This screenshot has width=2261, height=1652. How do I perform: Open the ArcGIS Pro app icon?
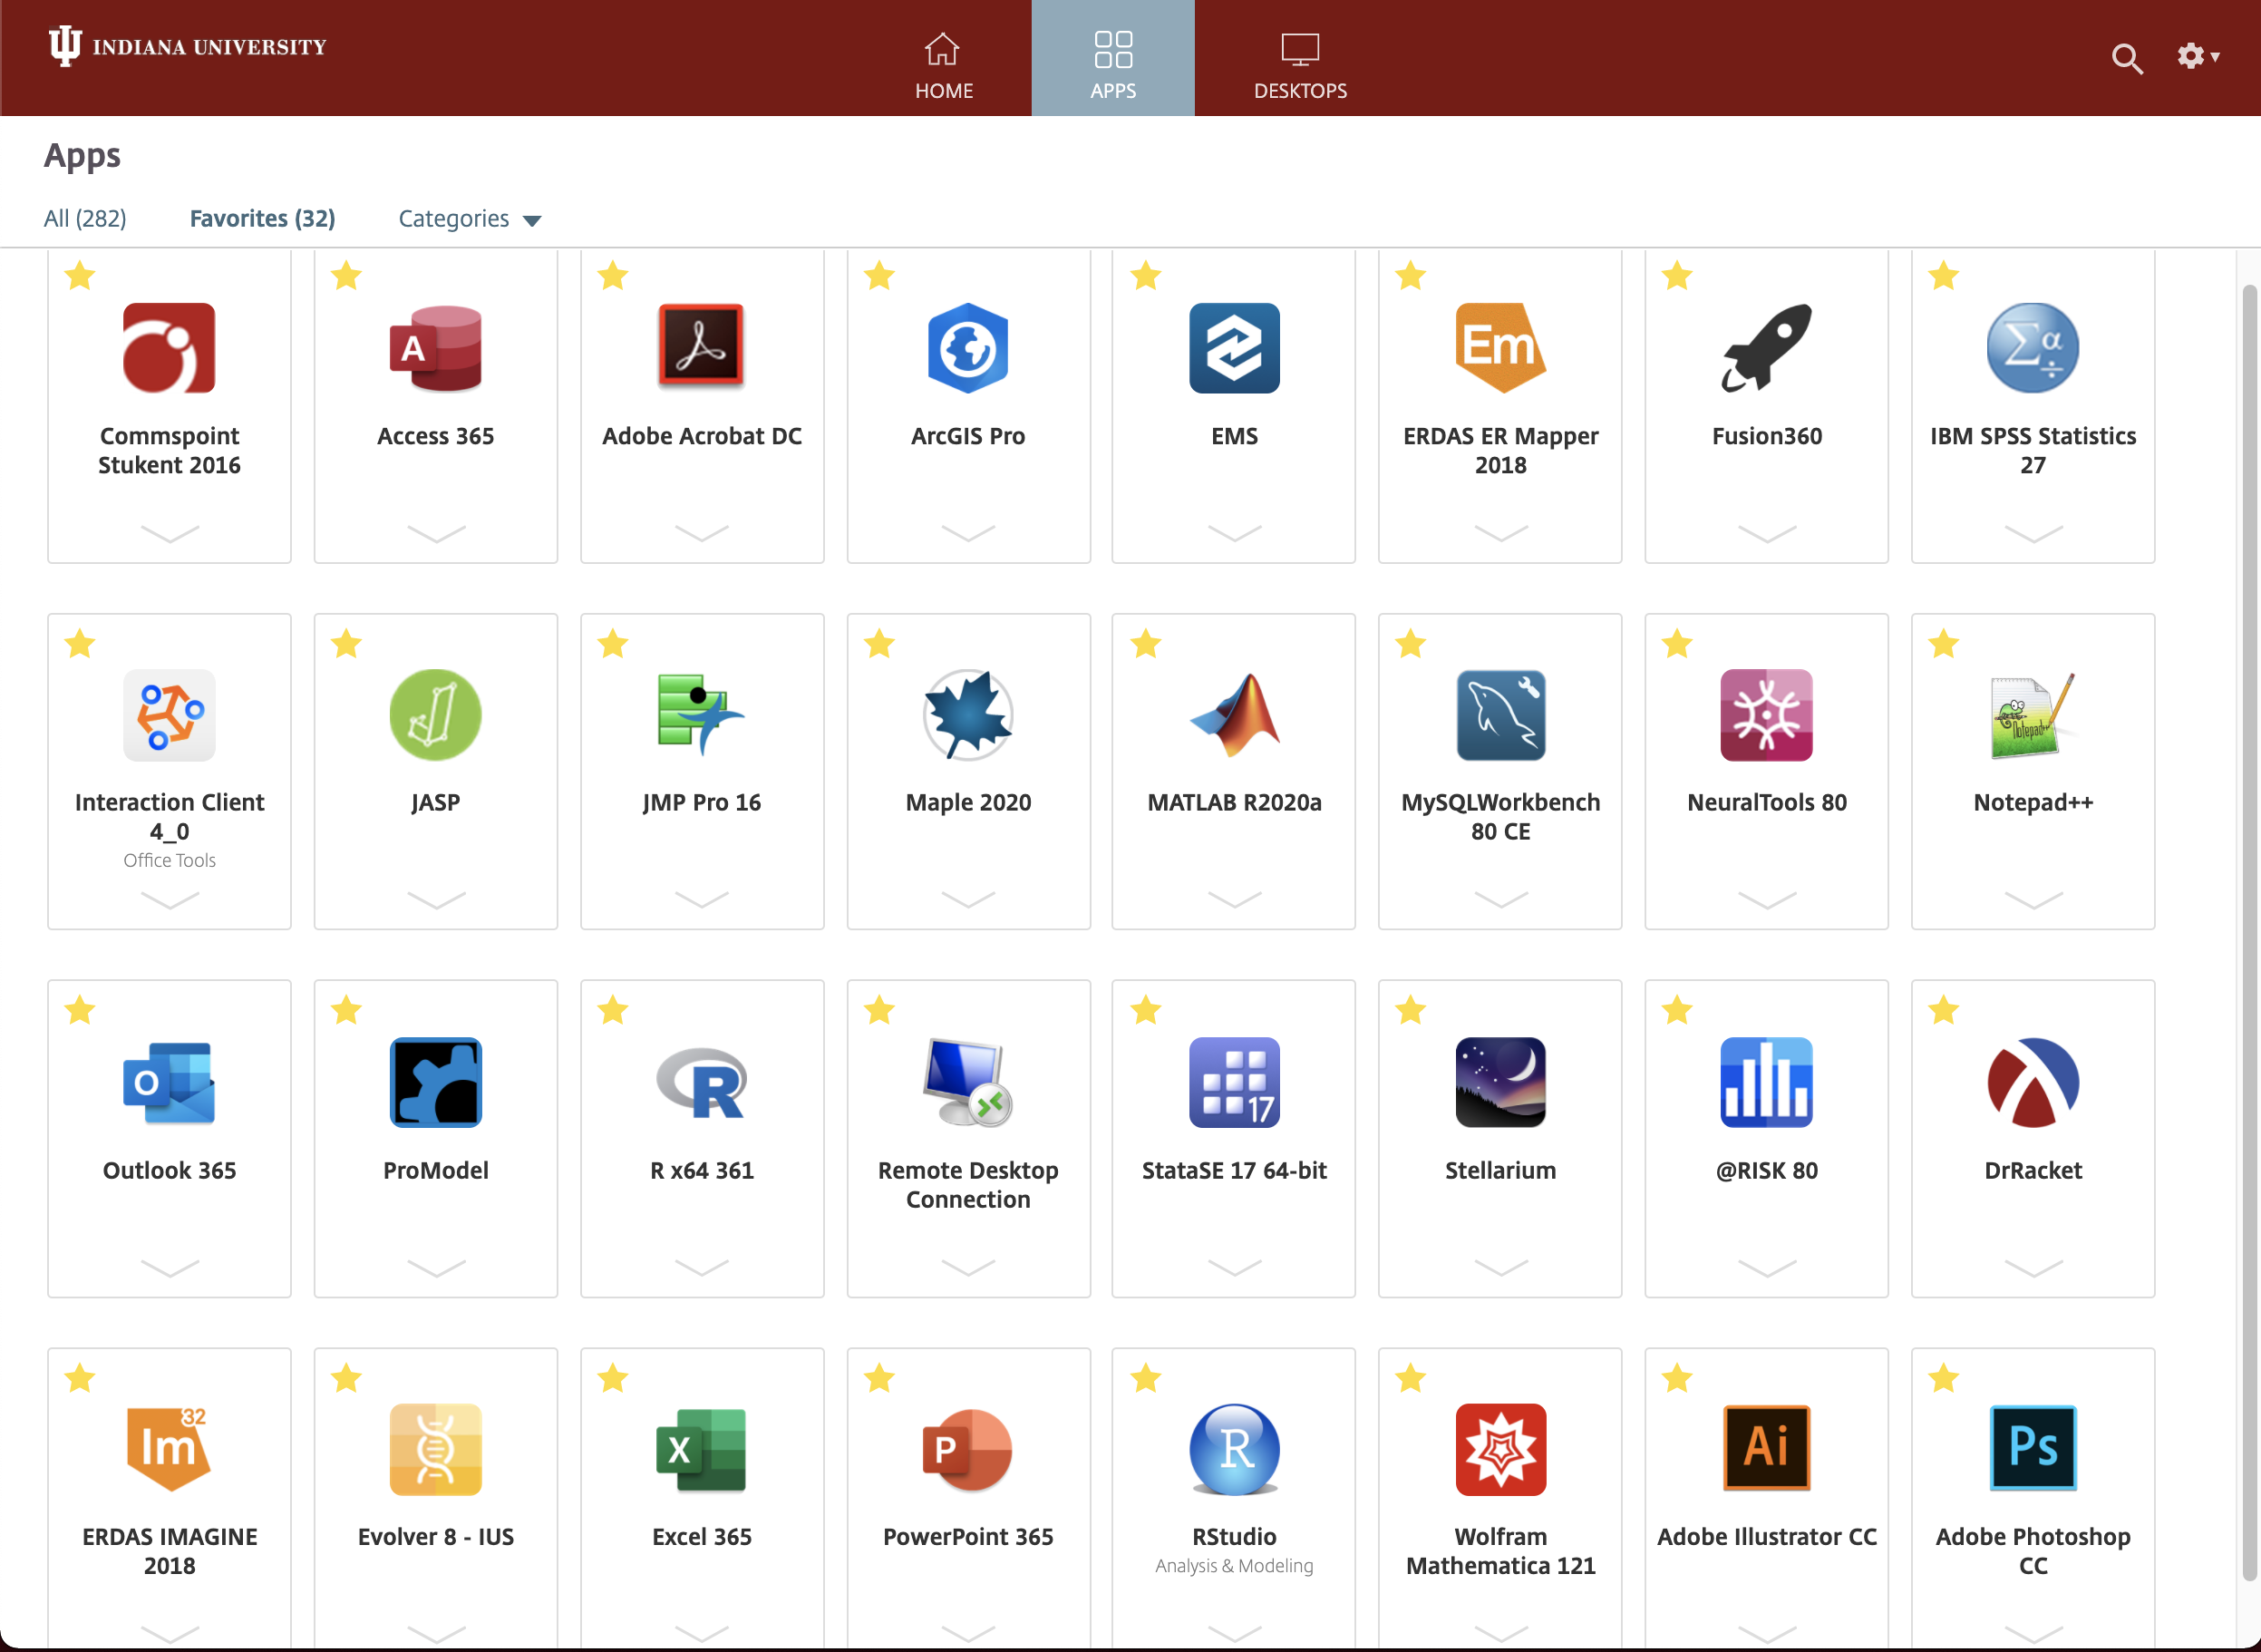click(967, 348)
